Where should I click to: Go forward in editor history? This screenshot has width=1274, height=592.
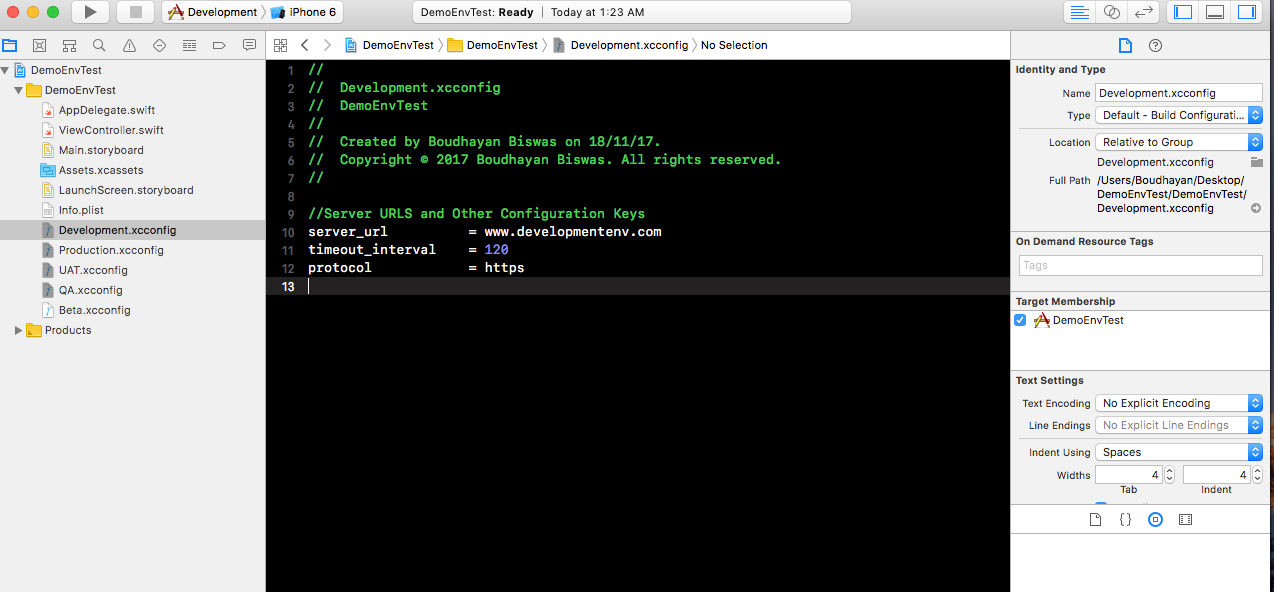pyautogui.click(x=327, y=45)
